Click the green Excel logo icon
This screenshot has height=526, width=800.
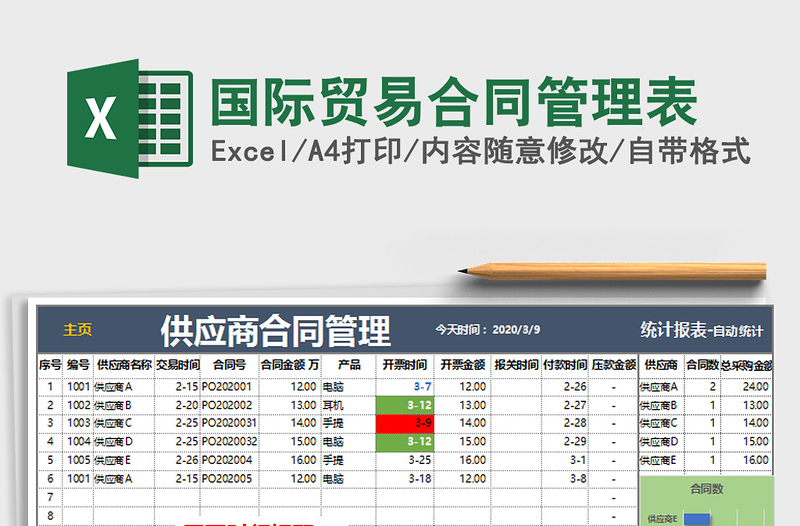point(130,118)
